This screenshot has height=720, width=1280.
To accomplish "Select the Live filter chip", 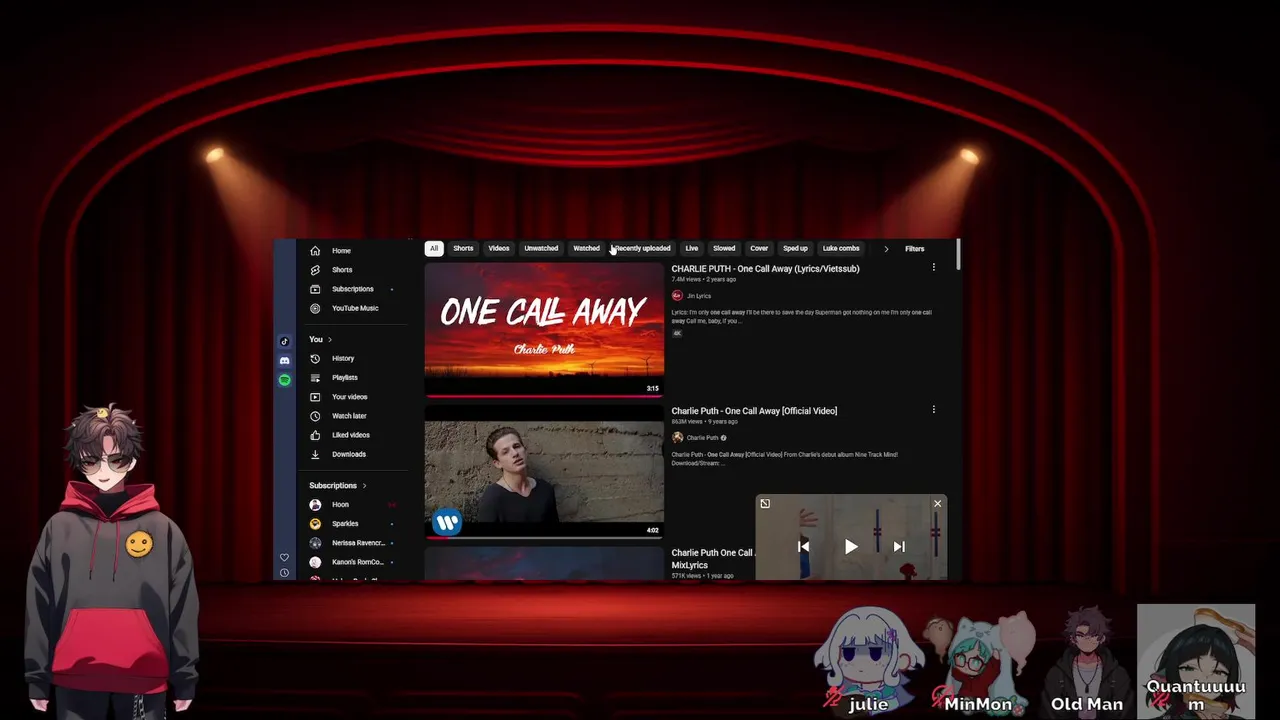I will [x=692, y=249].
